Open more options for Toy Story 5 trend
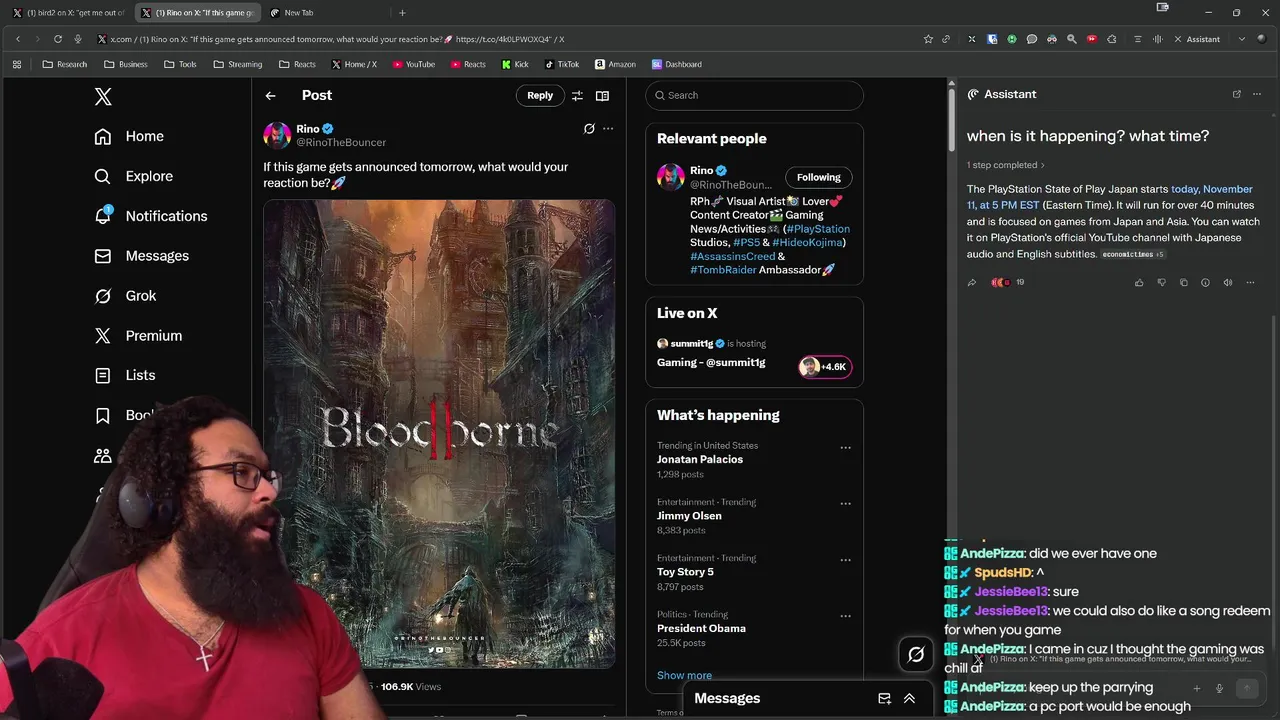The image size is (1280, 720). [846, 560]
